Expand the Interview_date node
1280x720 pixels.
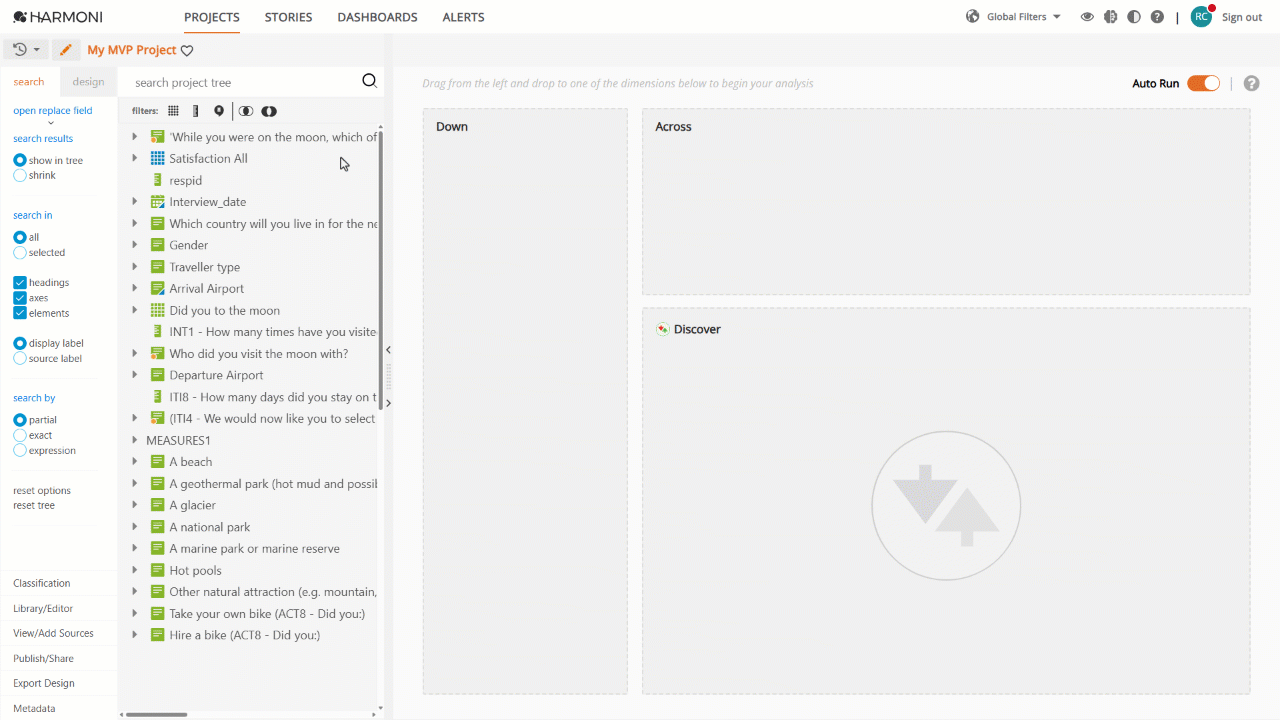135,202
